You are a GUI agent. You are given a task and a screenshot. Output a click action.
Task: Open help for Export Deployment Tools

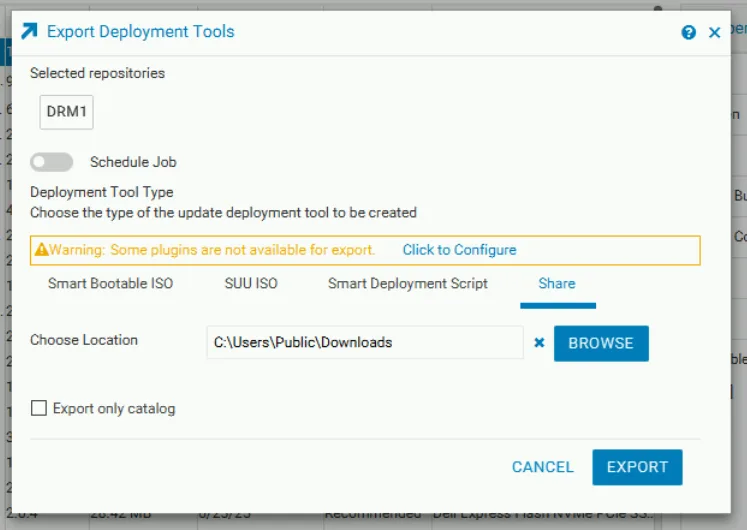[688, 33]
